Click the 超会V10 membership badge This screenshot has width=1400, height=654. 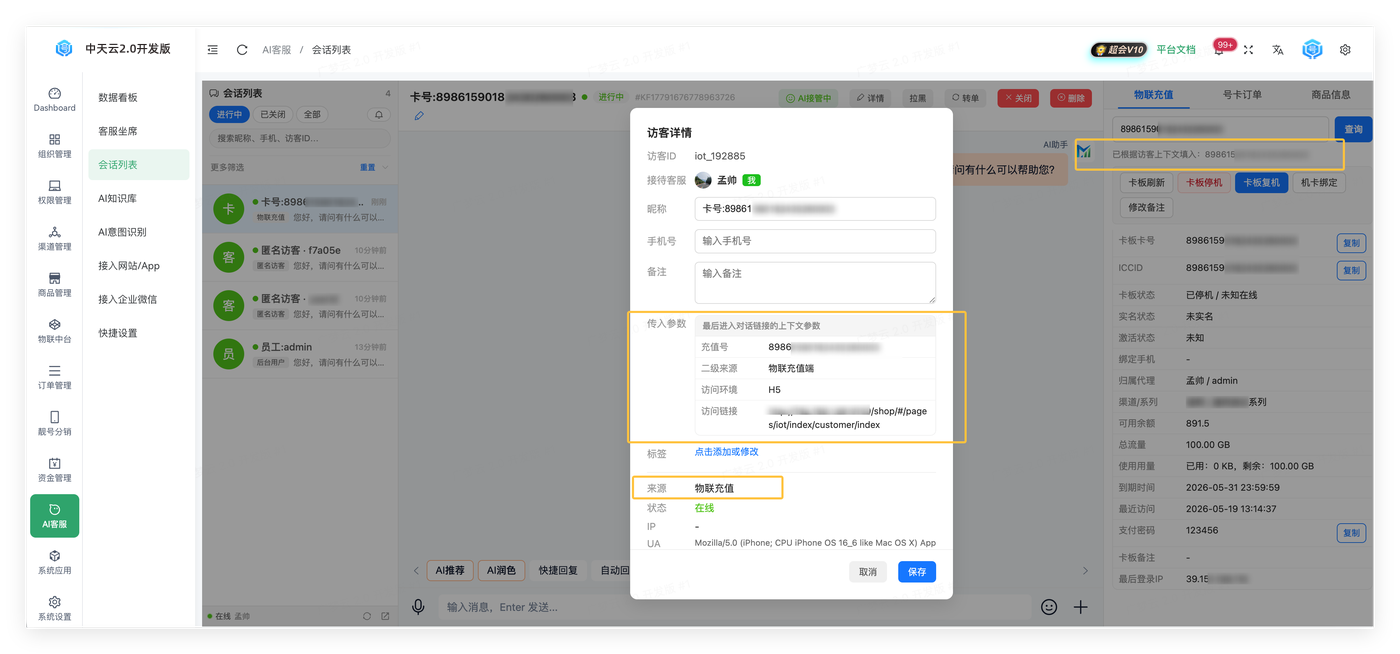click(x=1118, y=49)
